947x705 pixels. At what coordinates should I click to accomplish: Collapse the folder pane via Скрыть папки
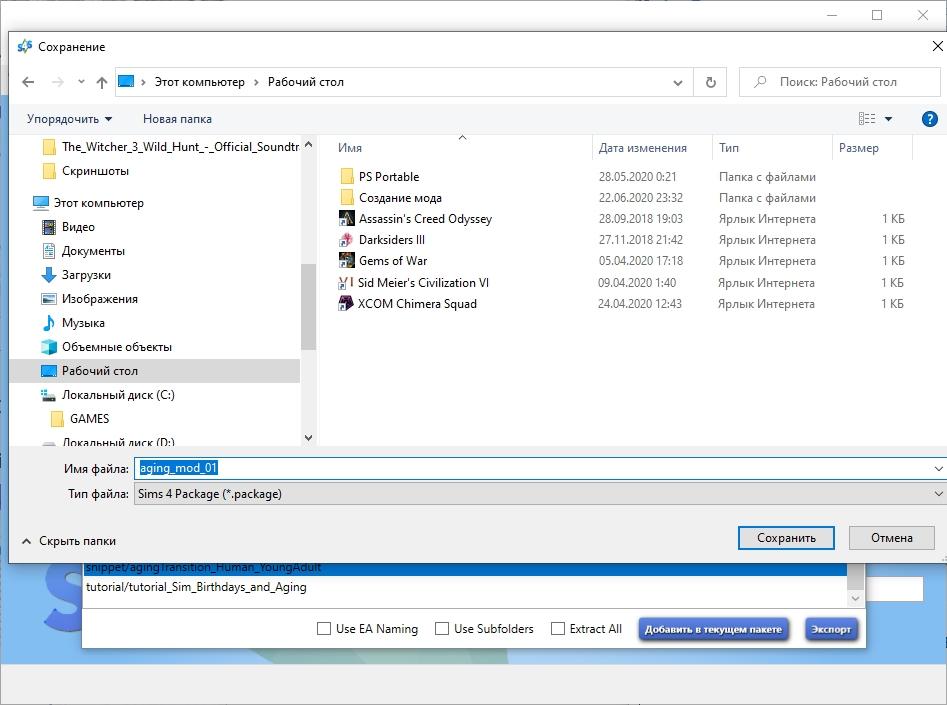pyautogui.click(x=68, y=541)
